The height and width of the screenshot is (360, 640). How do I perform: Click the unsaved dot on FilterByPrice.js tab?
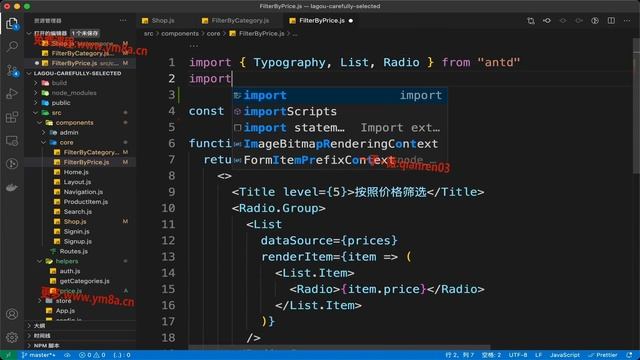click(x=351, y=20)
